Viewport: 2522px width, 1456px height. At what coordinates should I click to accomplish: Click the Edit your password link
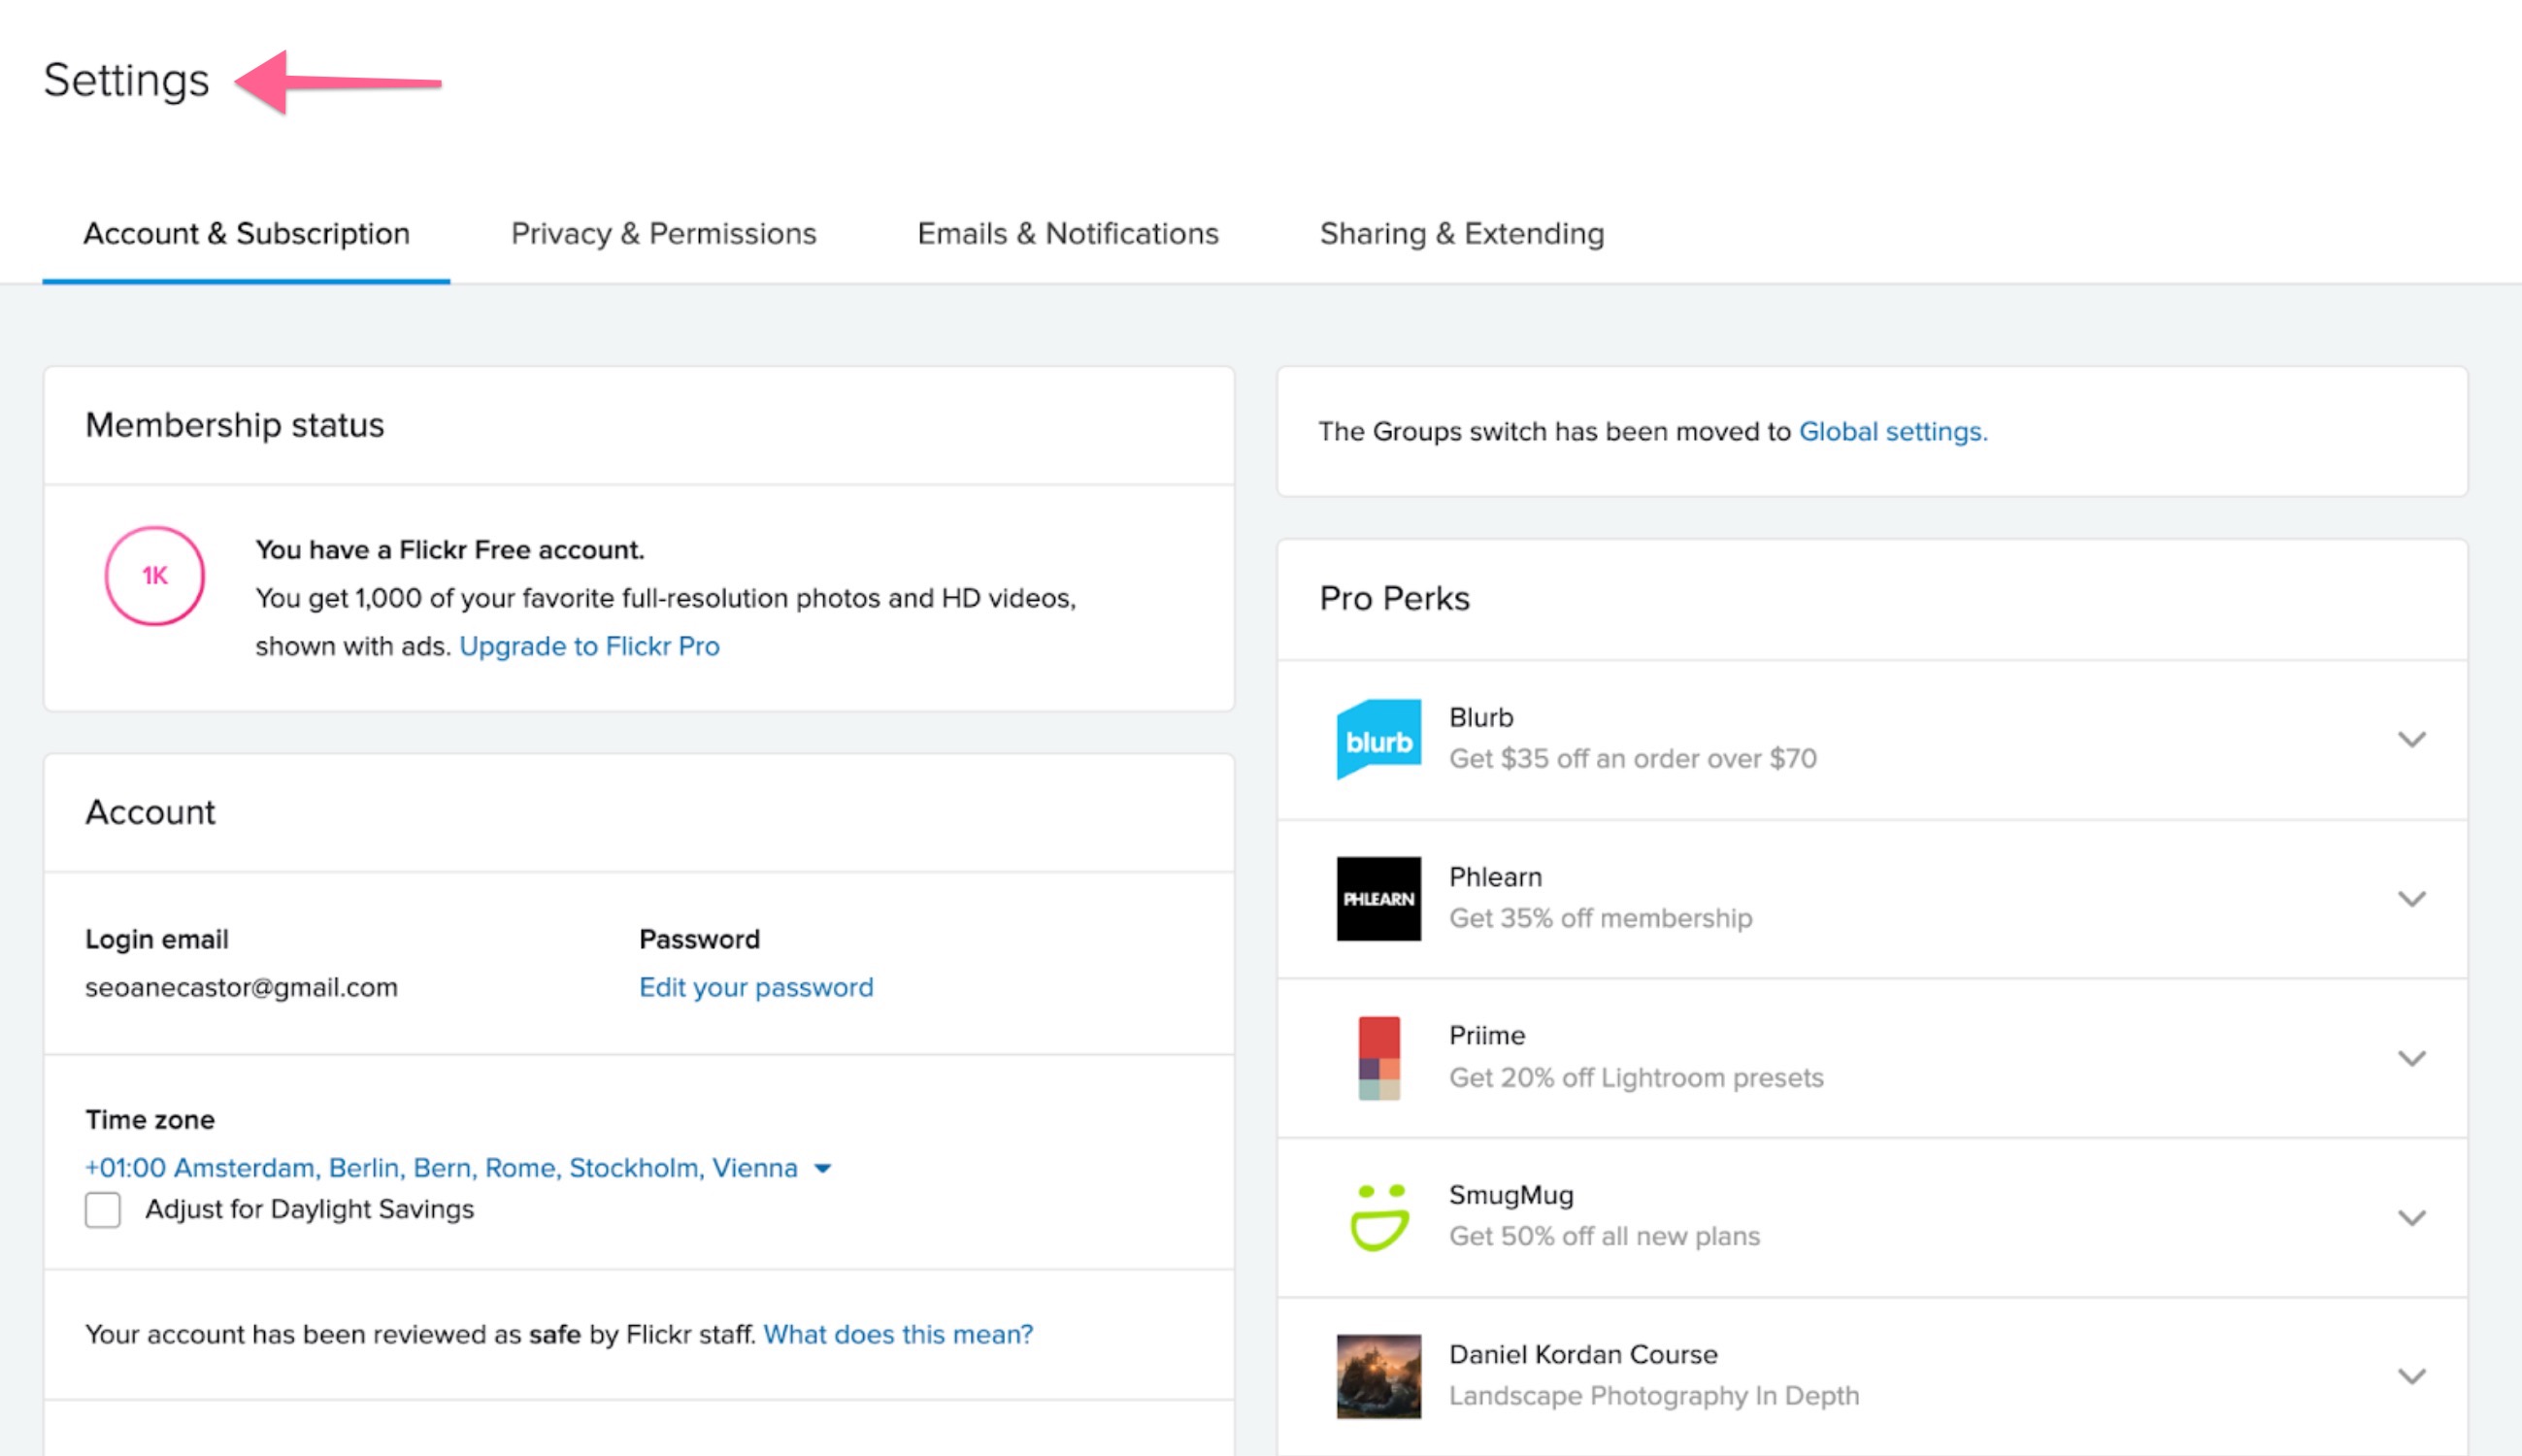click(756, 987)
